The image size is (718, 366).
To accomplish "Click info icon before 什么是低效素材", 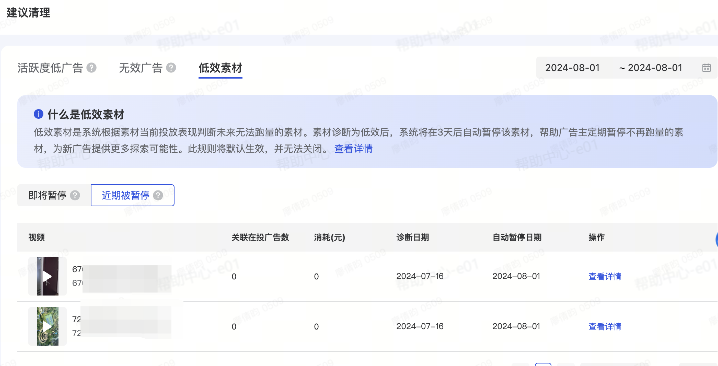I will coord(38,114).
